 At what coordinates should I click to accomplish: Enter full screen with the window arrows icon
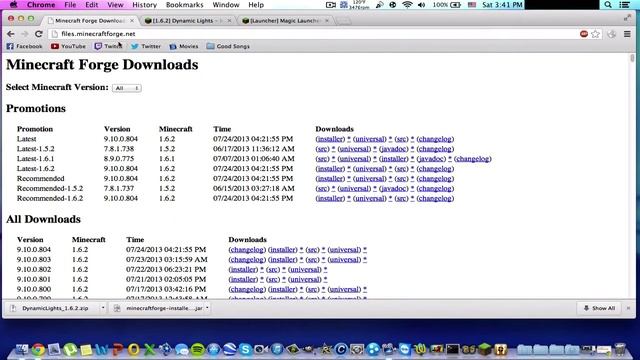click(627, 18)
